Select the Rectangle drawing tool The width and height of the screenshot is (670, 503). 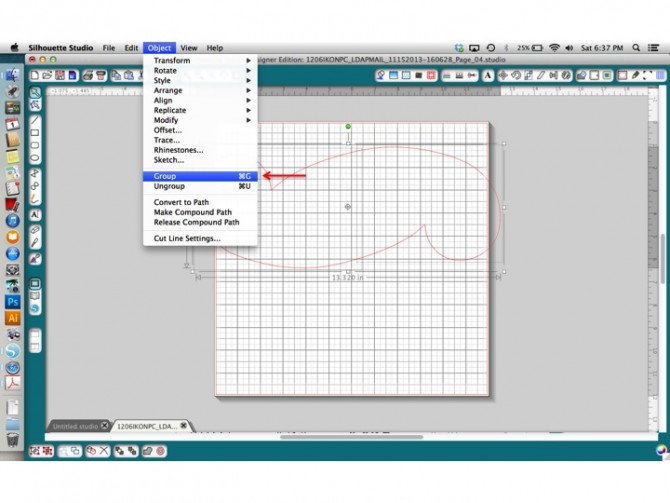[35, 132]
